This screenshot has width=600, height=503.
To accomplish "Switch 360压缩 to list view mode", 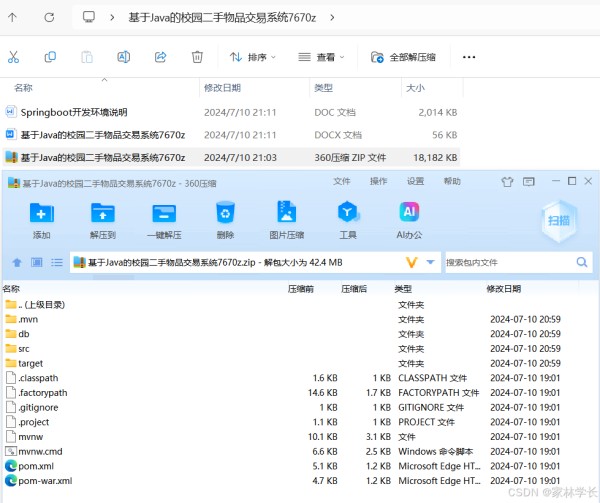I will (57, 262).
